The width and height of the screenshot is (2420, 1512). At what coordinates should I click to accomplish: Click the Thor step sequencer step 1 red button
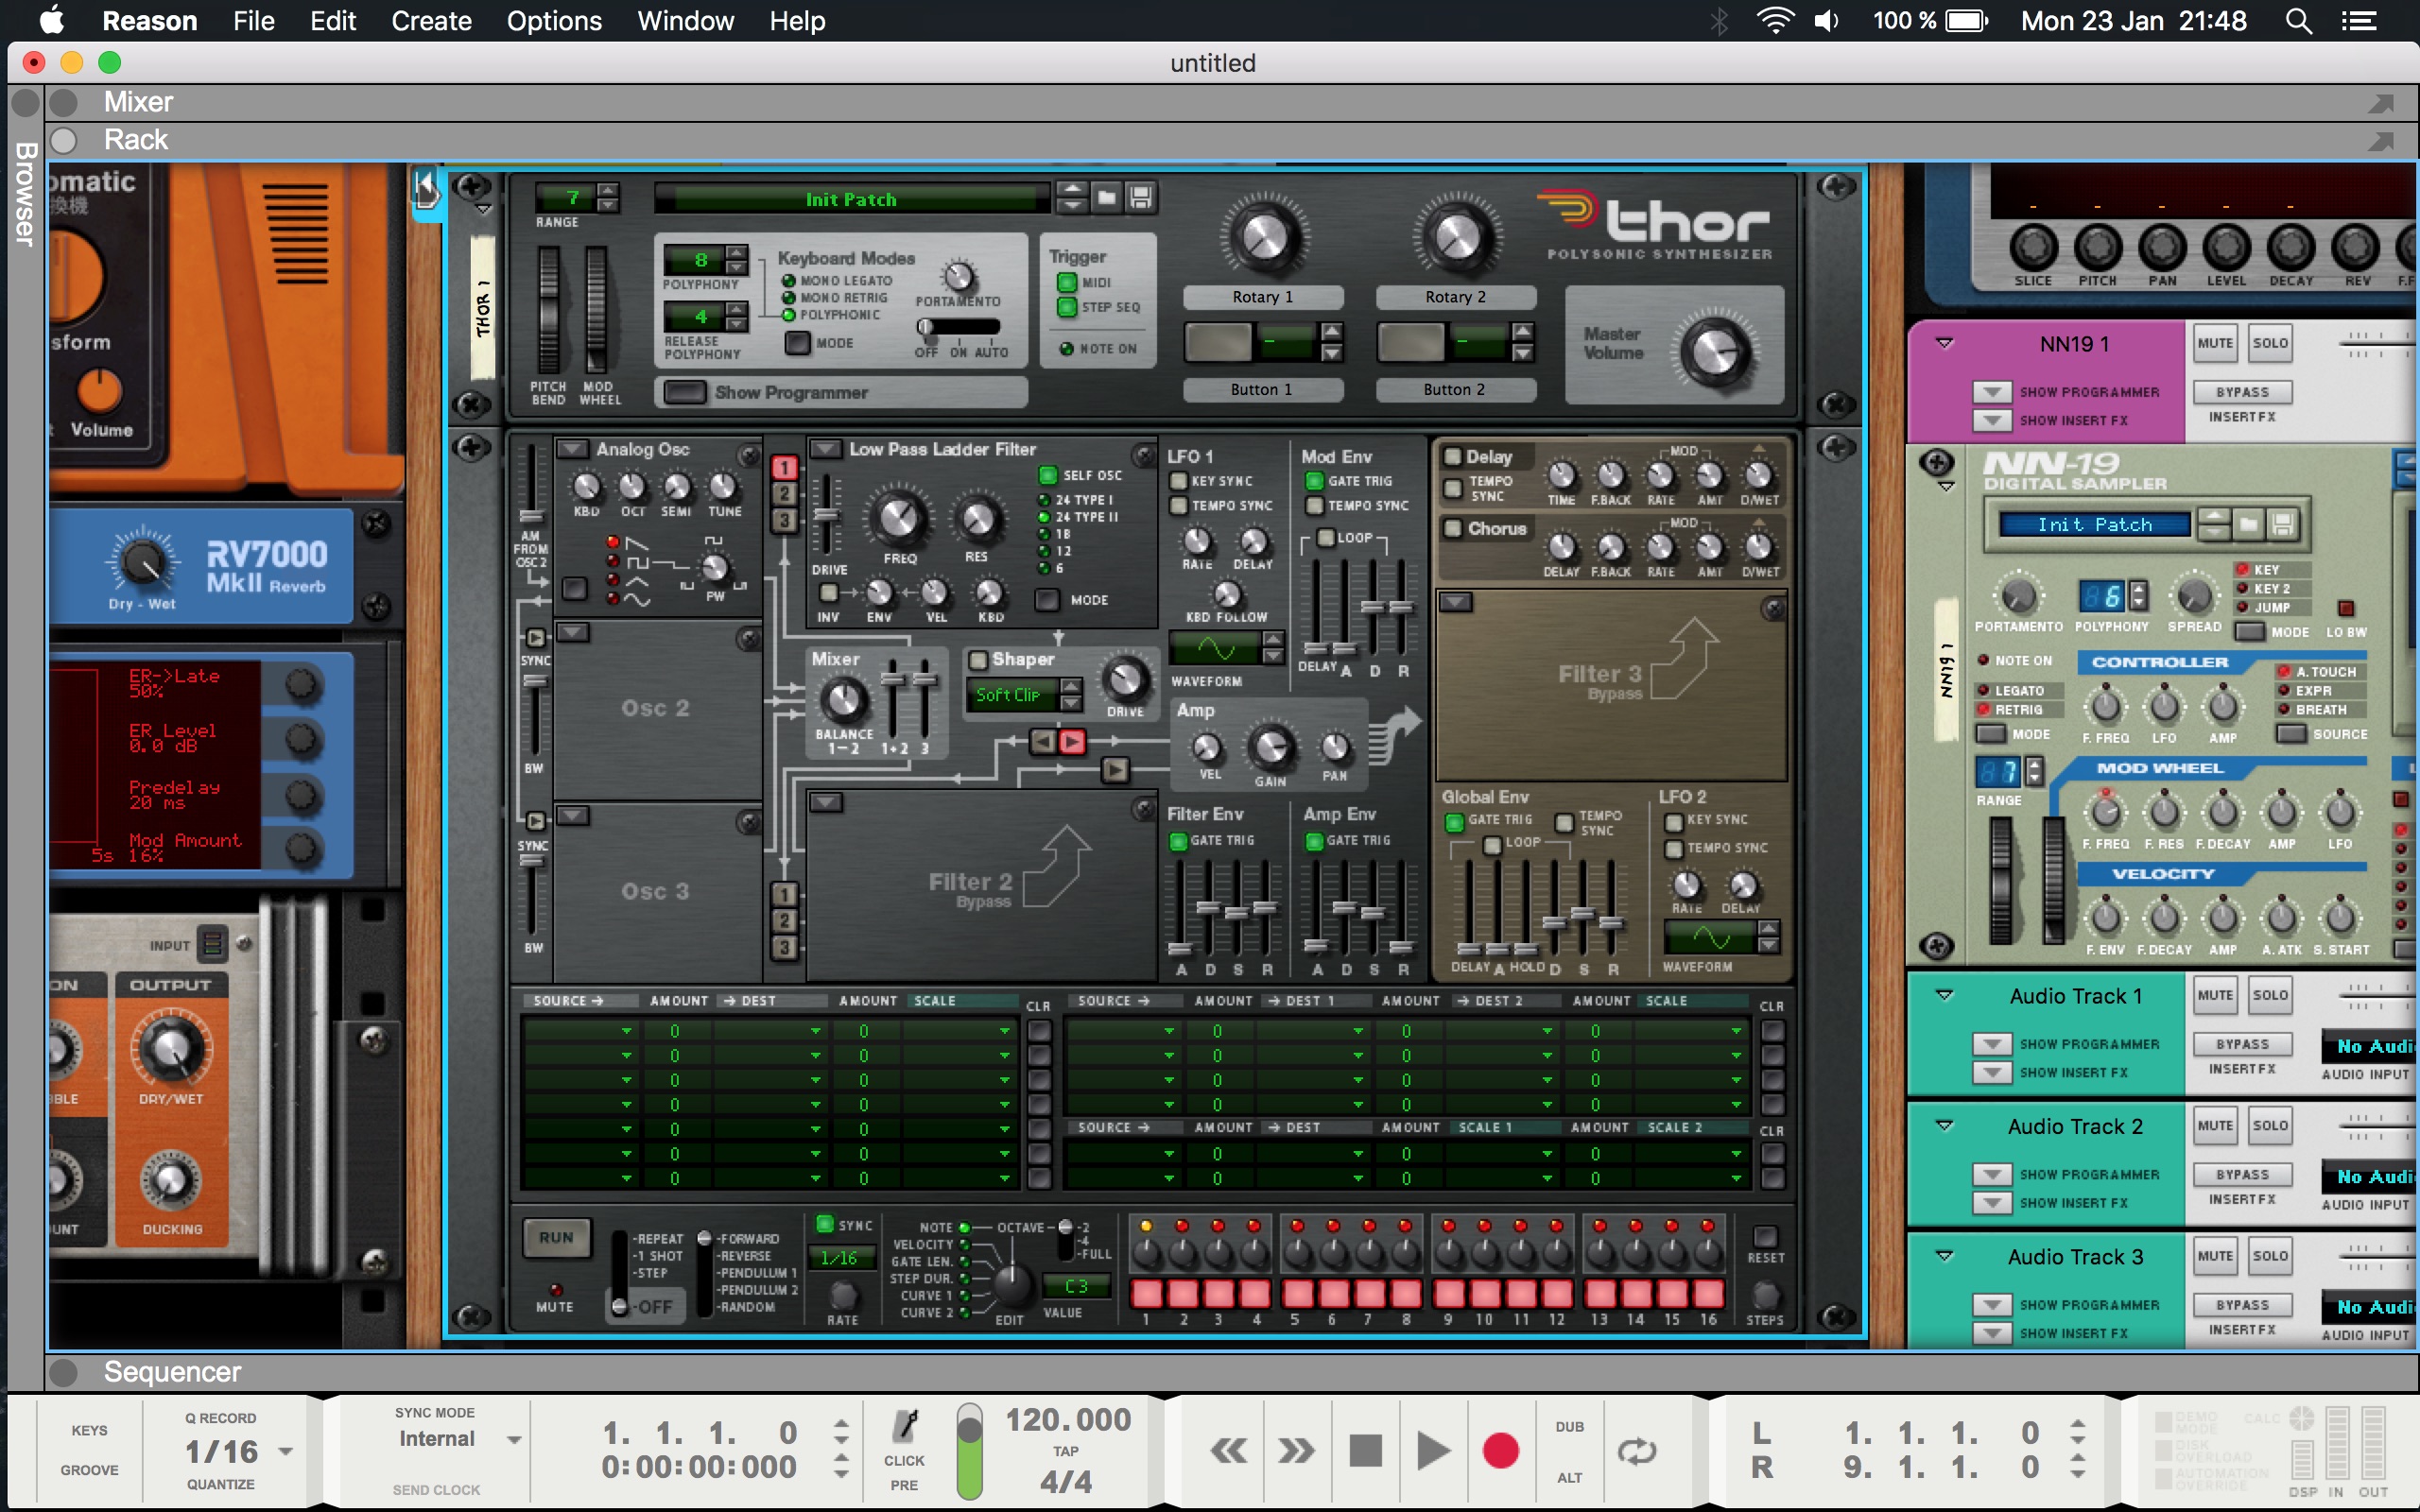tap(1146, 1294)
